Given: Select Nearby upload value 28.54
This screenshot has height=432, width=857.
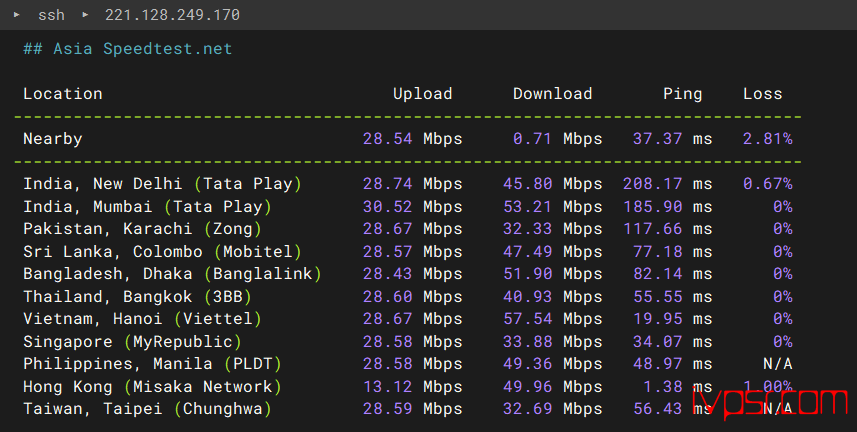Looking at the screenshot, I should pyautogui.click(x=388, y=139).
